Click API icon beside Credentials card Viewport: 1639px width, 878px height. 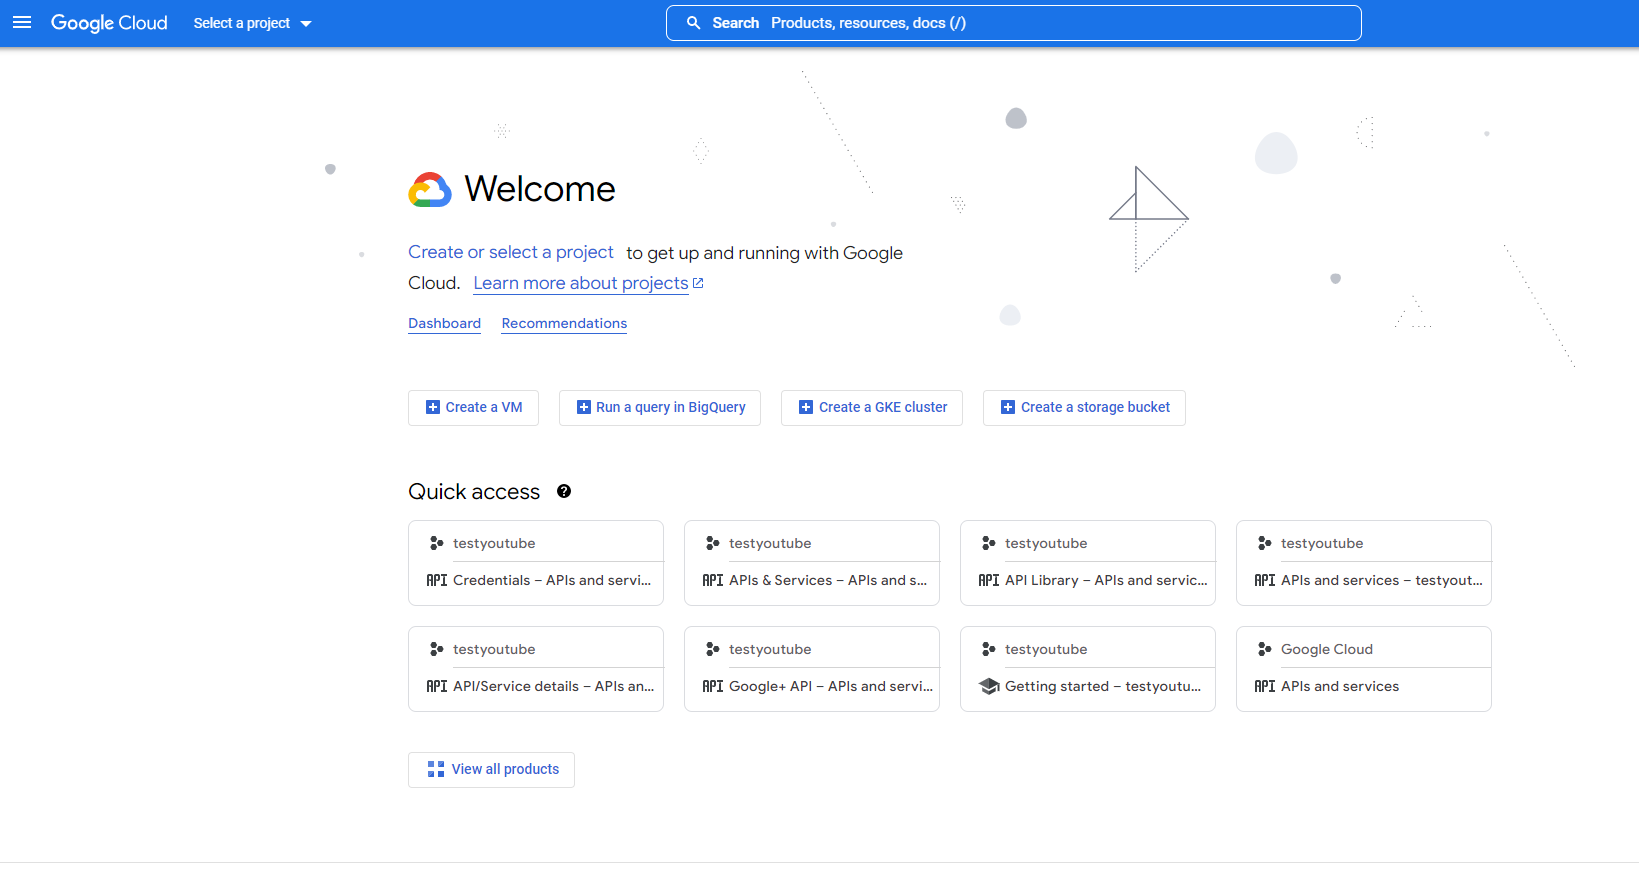437,580
